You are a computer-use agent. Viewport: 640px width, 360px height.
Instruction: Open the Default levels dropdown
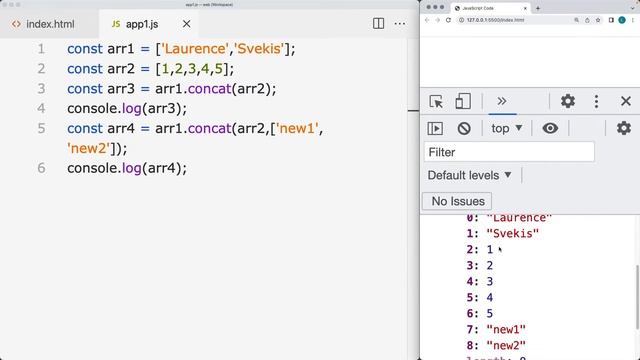(x=469, y=176)
